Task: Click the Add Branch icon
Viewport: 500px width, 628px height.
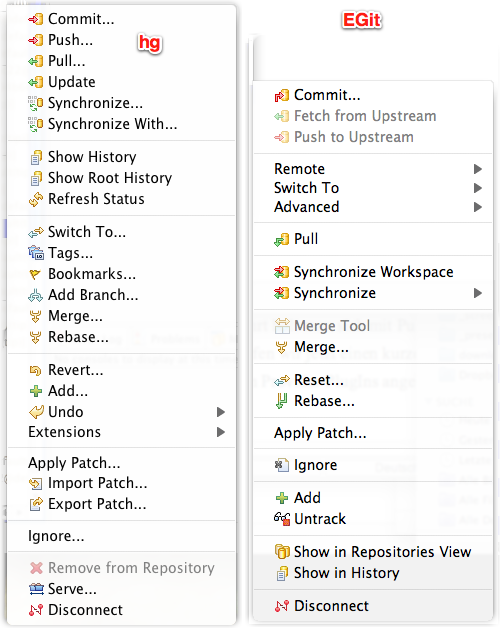Action: point(35,296)
